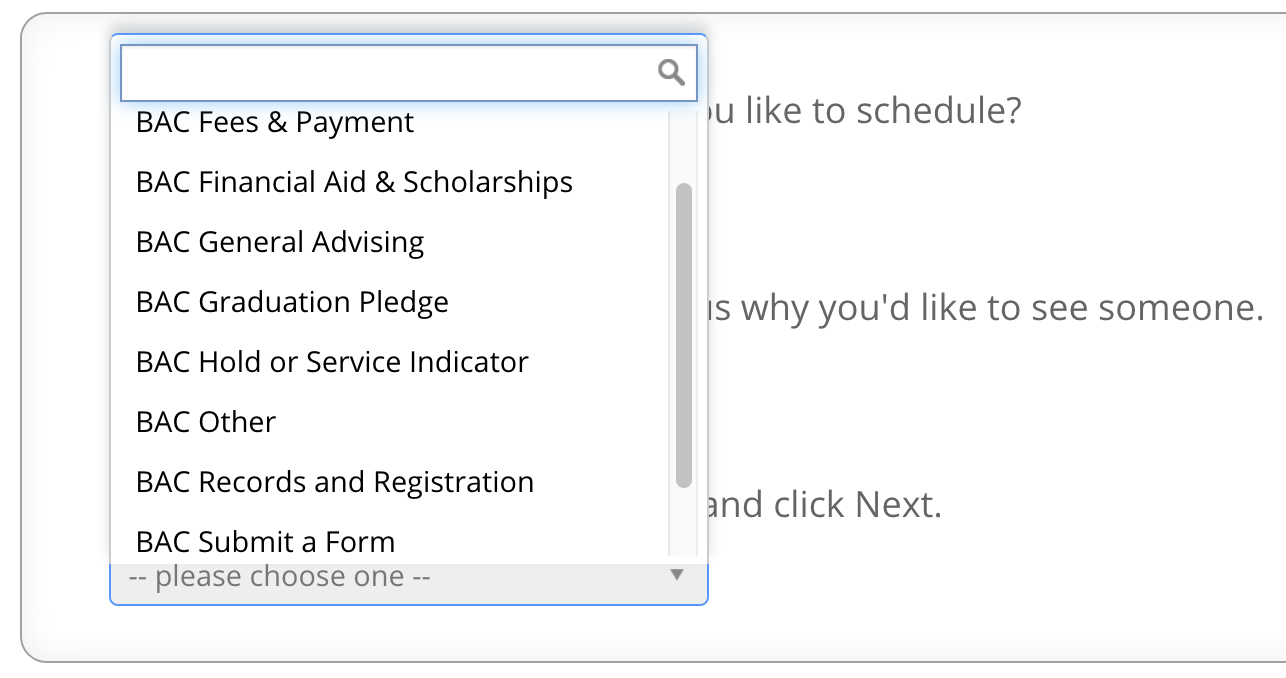
Task: Pick the BAC General Advising option
Action: click(280, 242)
